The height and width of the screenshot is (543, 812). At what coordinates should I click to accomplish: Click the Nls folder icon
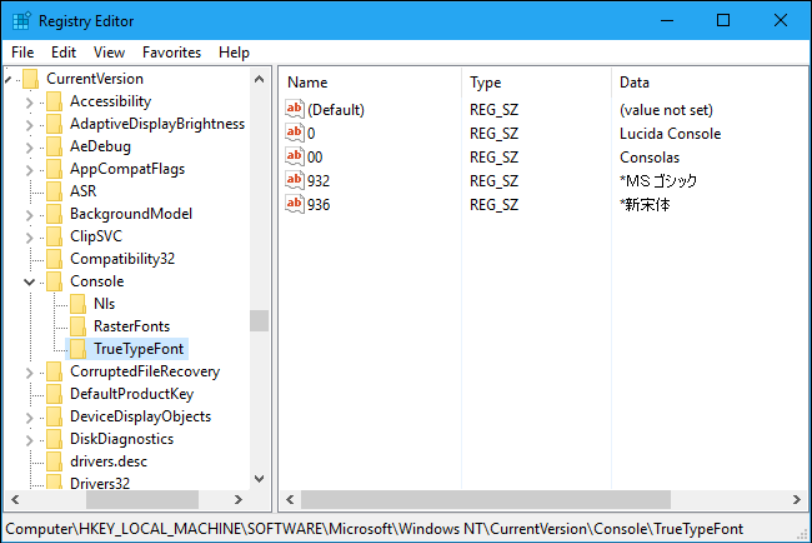(x=78, y=304)
